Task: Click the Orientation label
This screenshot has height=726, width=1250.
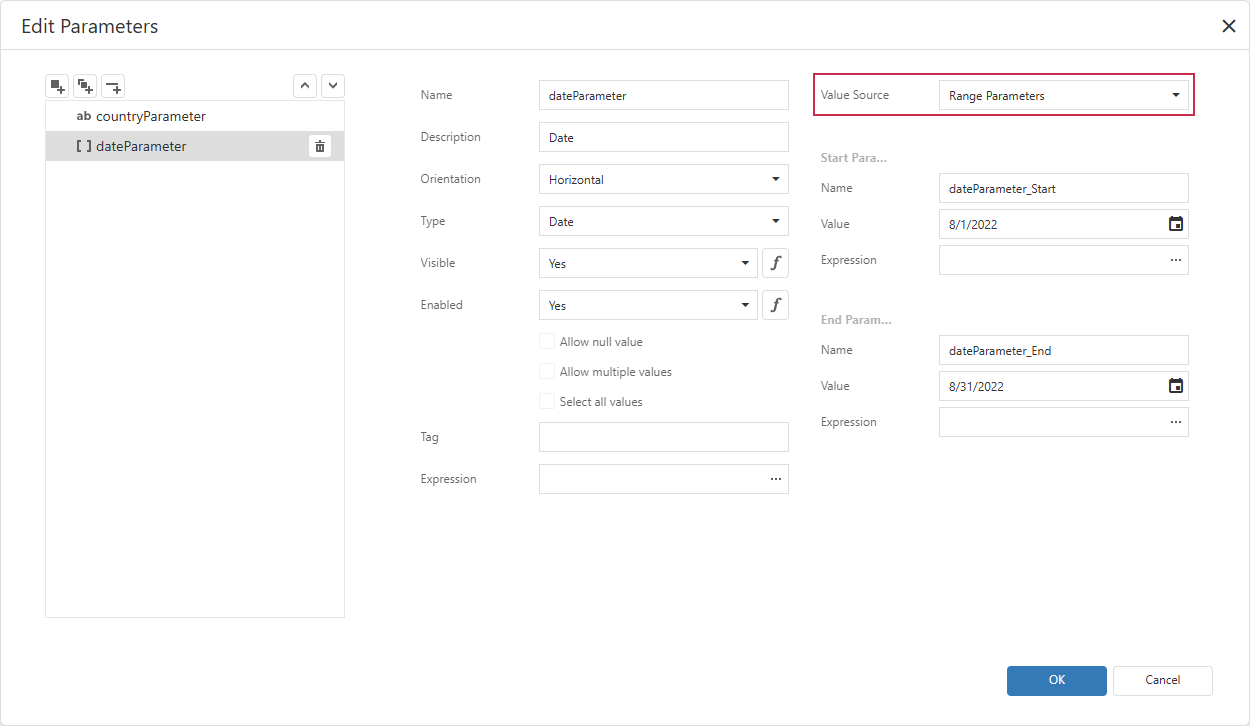Action: [x=450, y=179]
